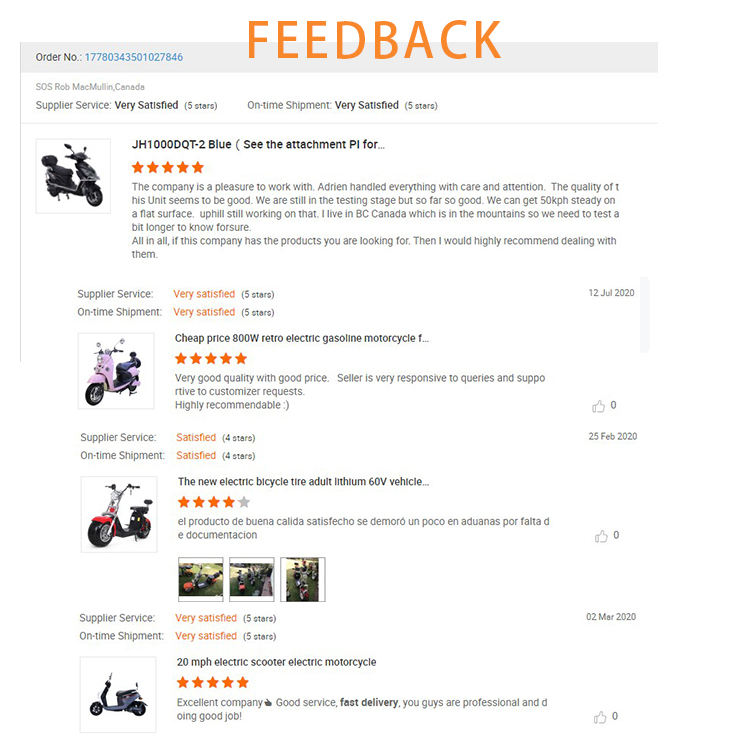
Task: Click the vertical scrollbar beside the 12 Jul 2020 date
Action: (645, 315)
